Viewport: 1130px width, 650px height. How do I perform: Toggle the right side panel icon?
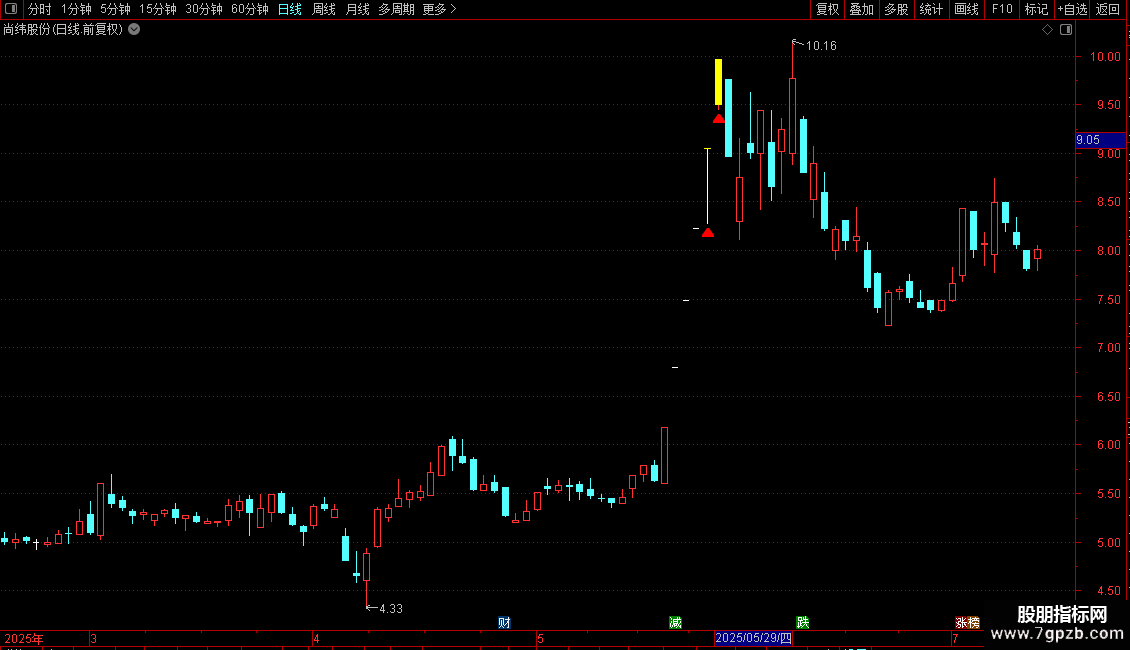[1066, 30]
